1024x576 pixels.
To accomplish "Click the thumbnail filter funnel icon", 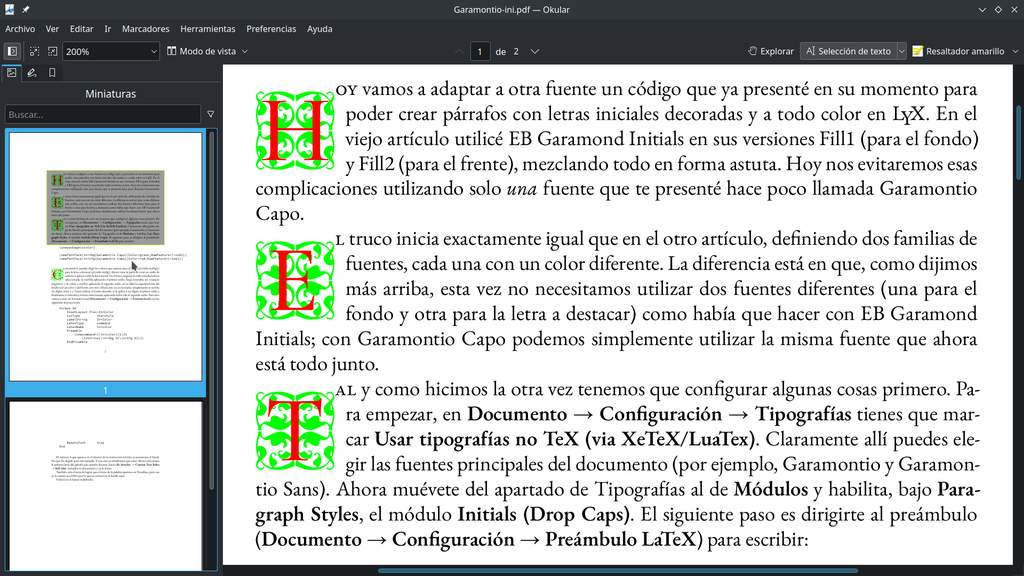I will (210, 114).
